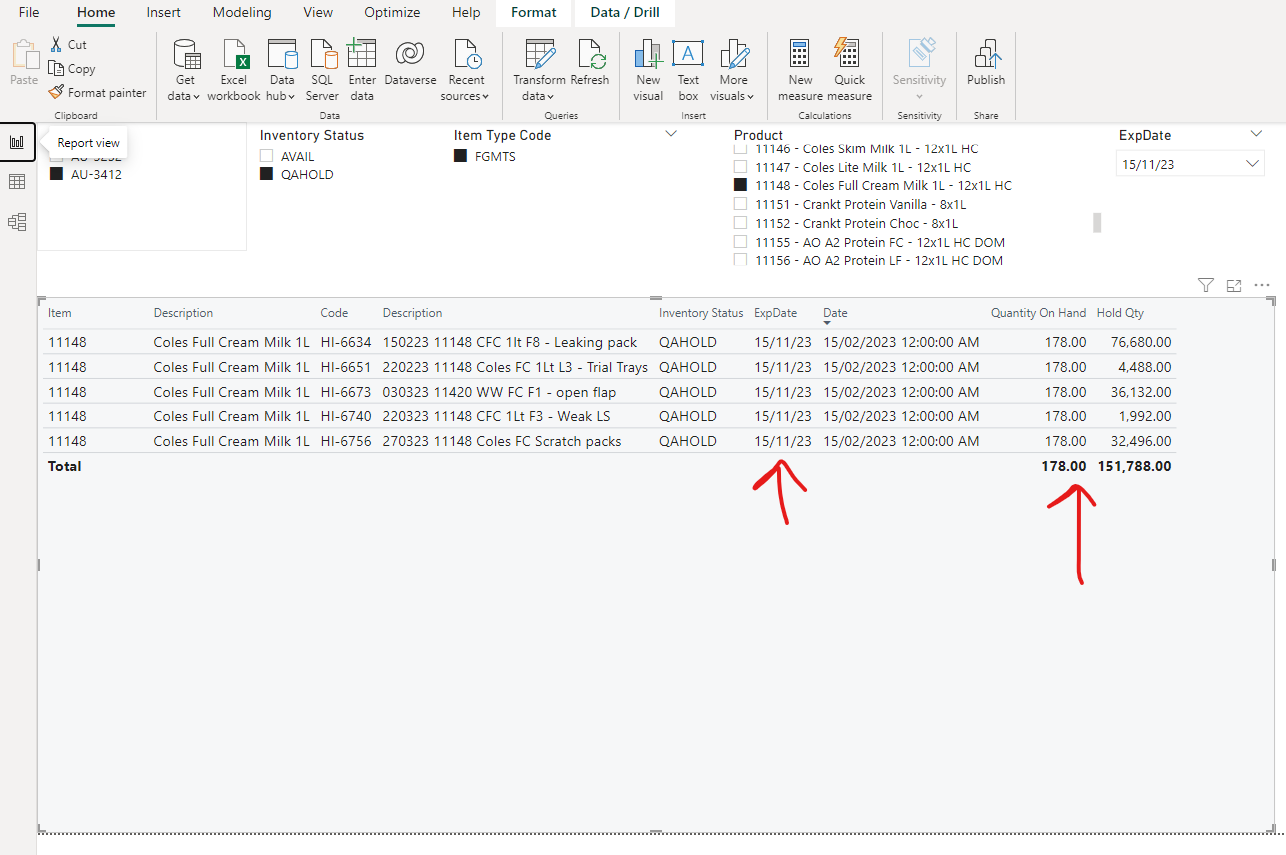Click the Product slicer scrollbar thumb
This screenshot has width=1286, height=855.
(x=1097, y=222)
